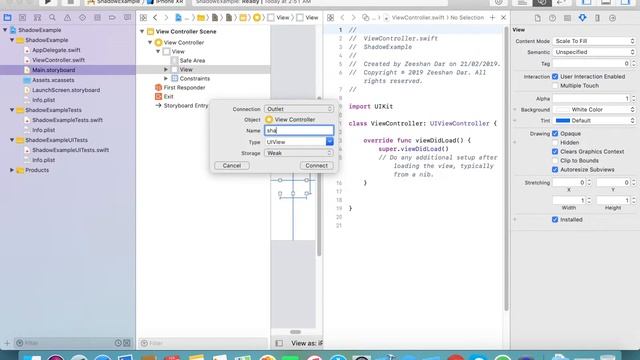The height and width of the screenshot is (360, 640).
Task: Click the outlet Name text field
Action: pos(299,131)
